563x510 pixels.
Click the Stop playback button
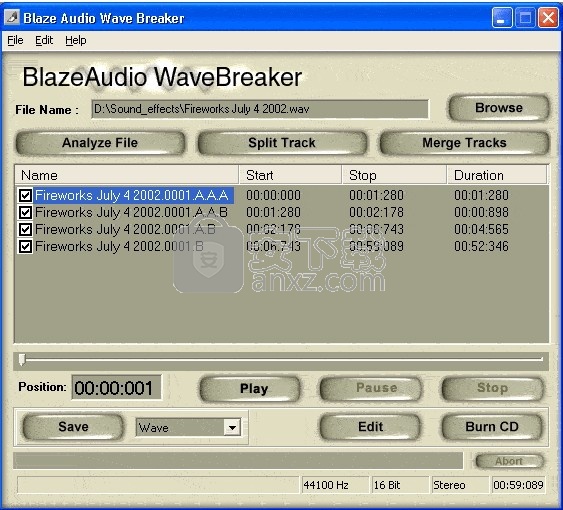[492, 388]
